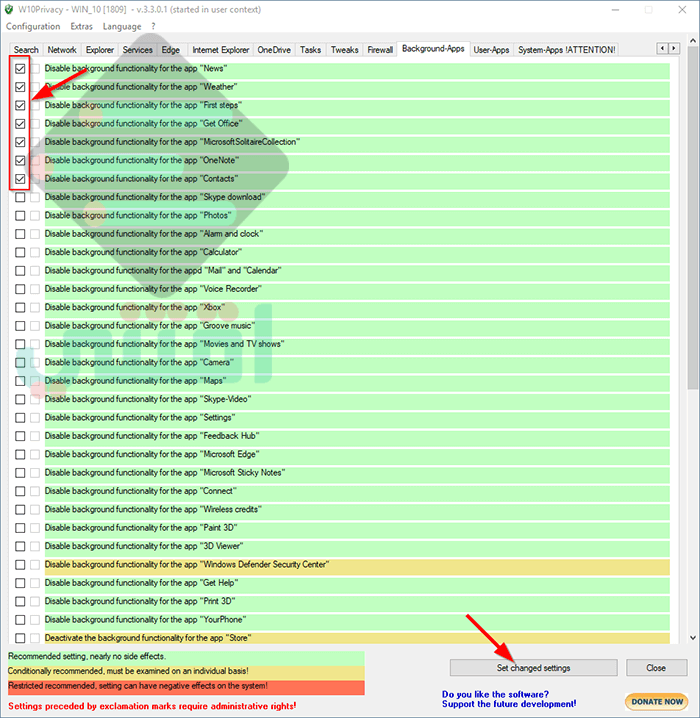The image size is (700, 718).
Task: Click the vertical scrollbar thumb
Action: [x=693, y=218]
